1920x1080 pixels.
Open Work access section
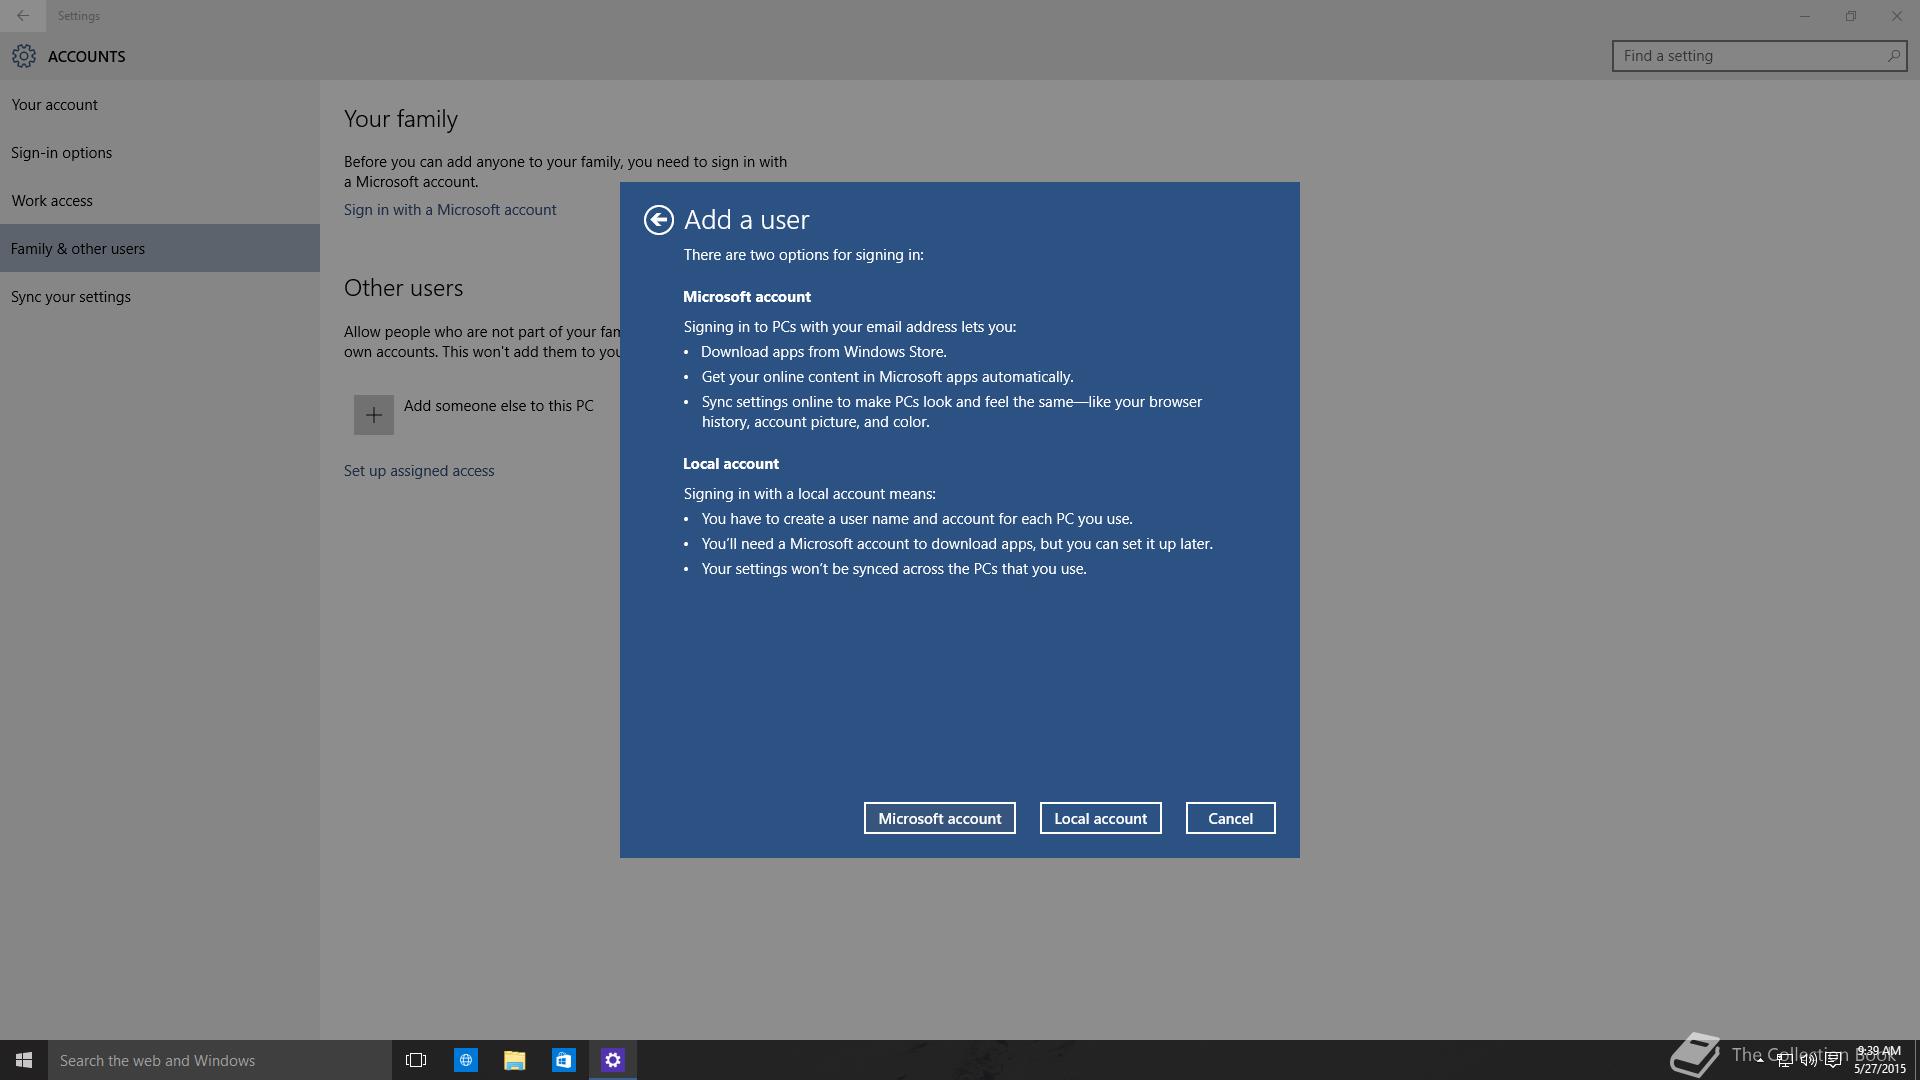pyautogui.click(x=160, y=201)
